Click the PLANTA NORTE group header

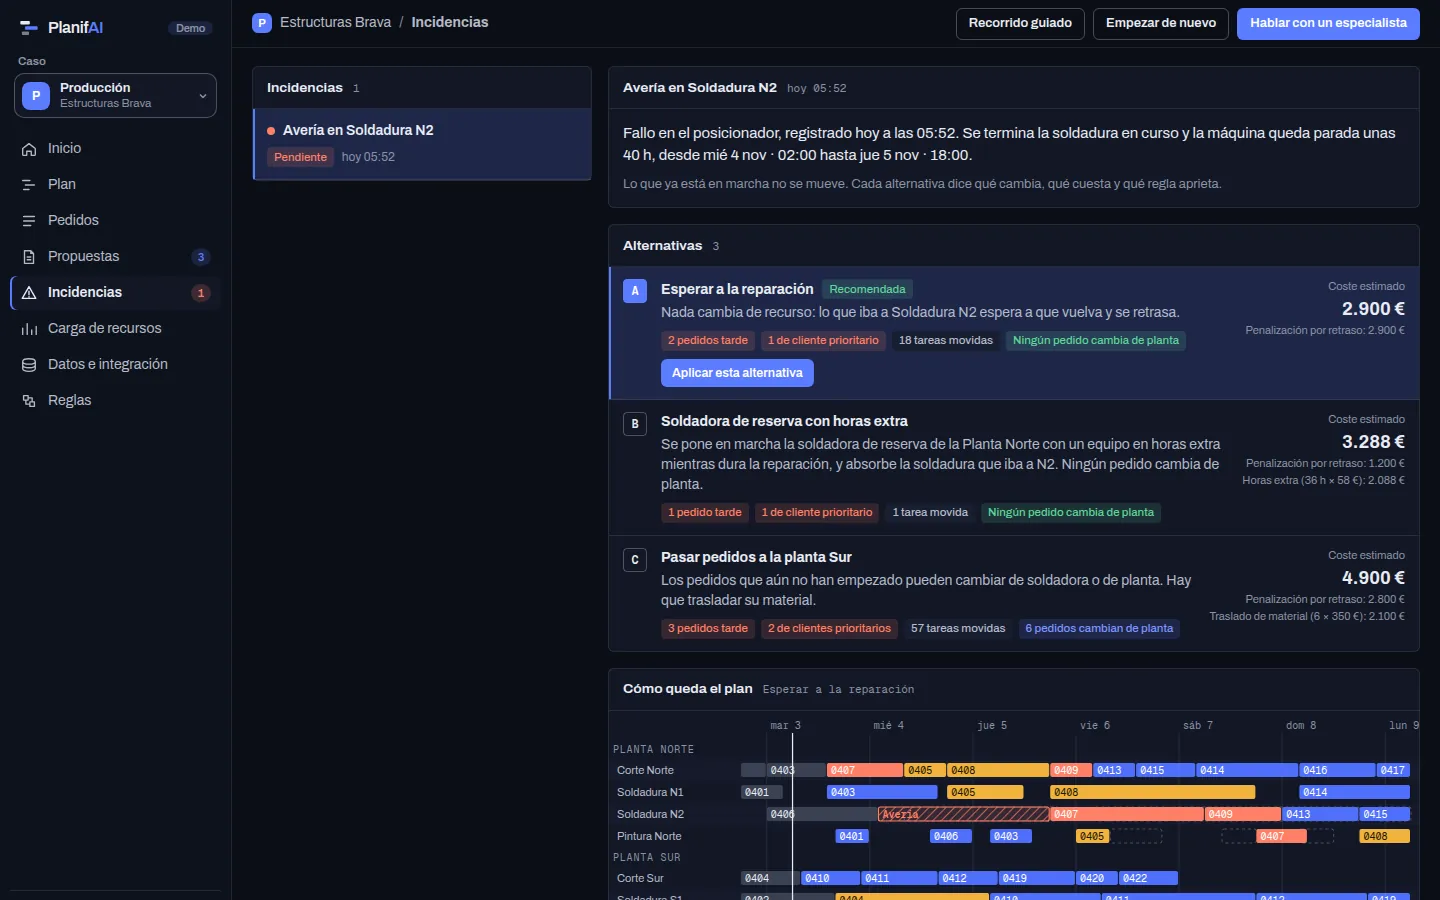pyautogui.click(x=653, y=749)
